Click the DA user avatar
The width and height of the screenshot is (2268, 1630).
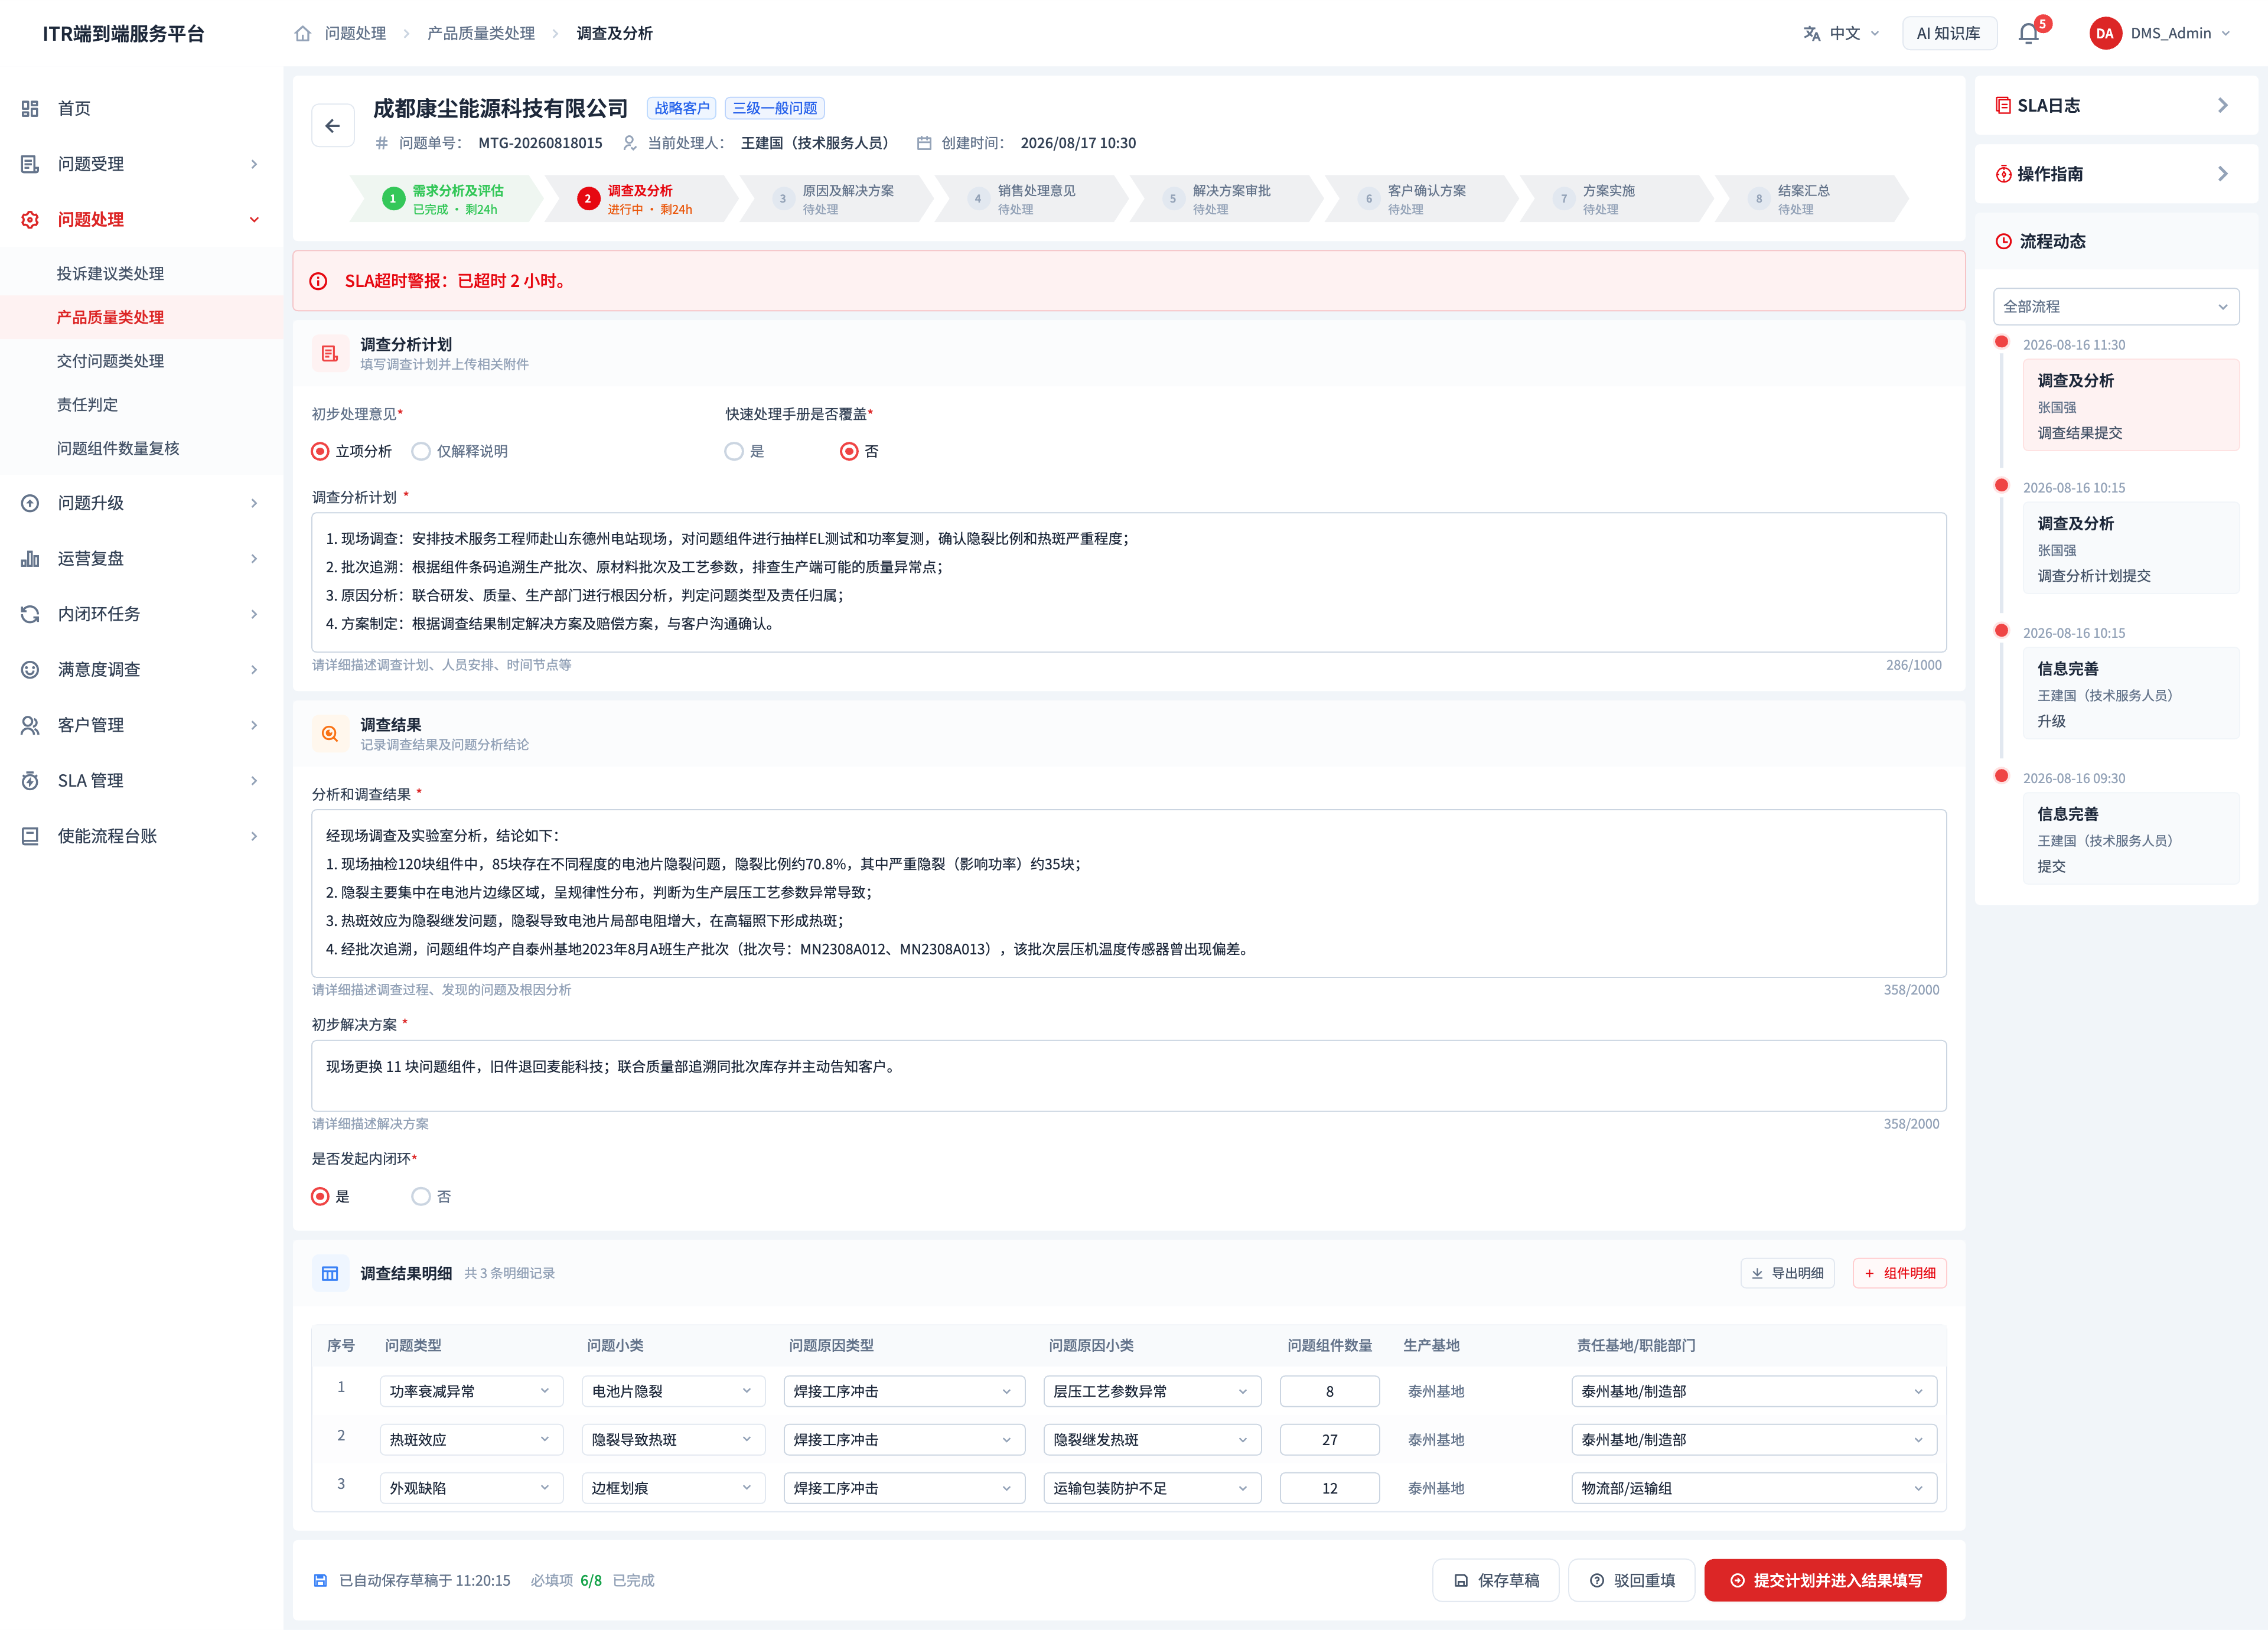pos(2105,33)
